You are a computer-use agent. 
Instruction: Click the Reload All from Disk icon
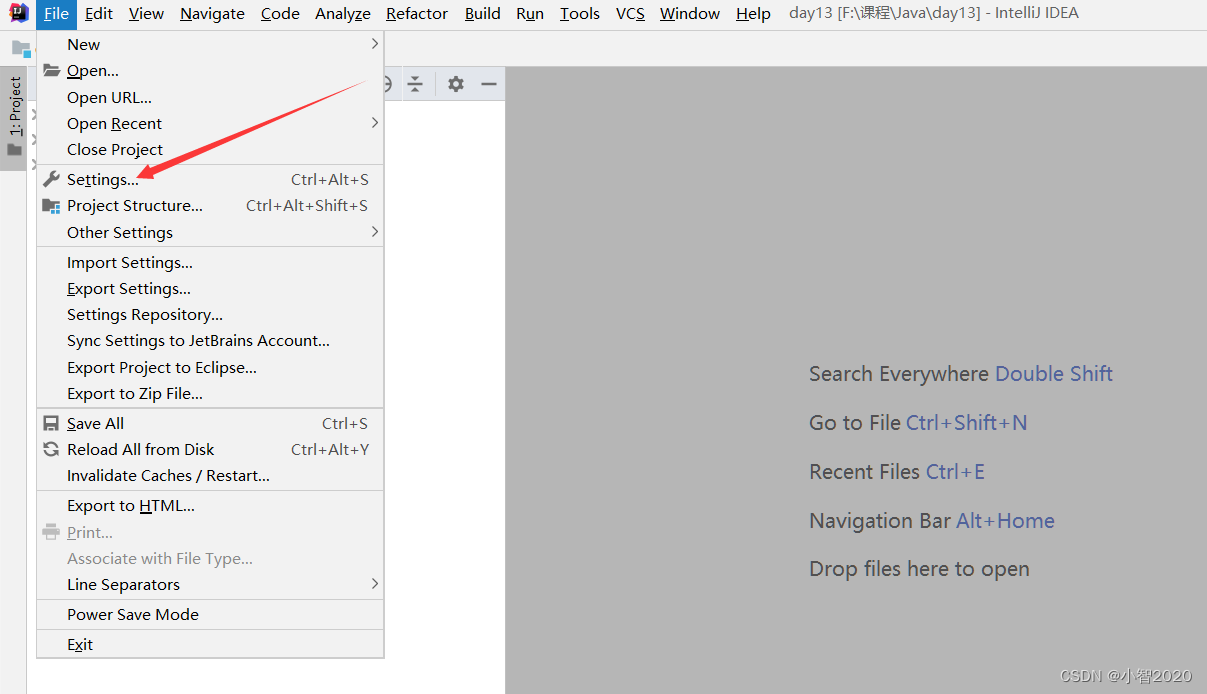click(x=51, y=449)
